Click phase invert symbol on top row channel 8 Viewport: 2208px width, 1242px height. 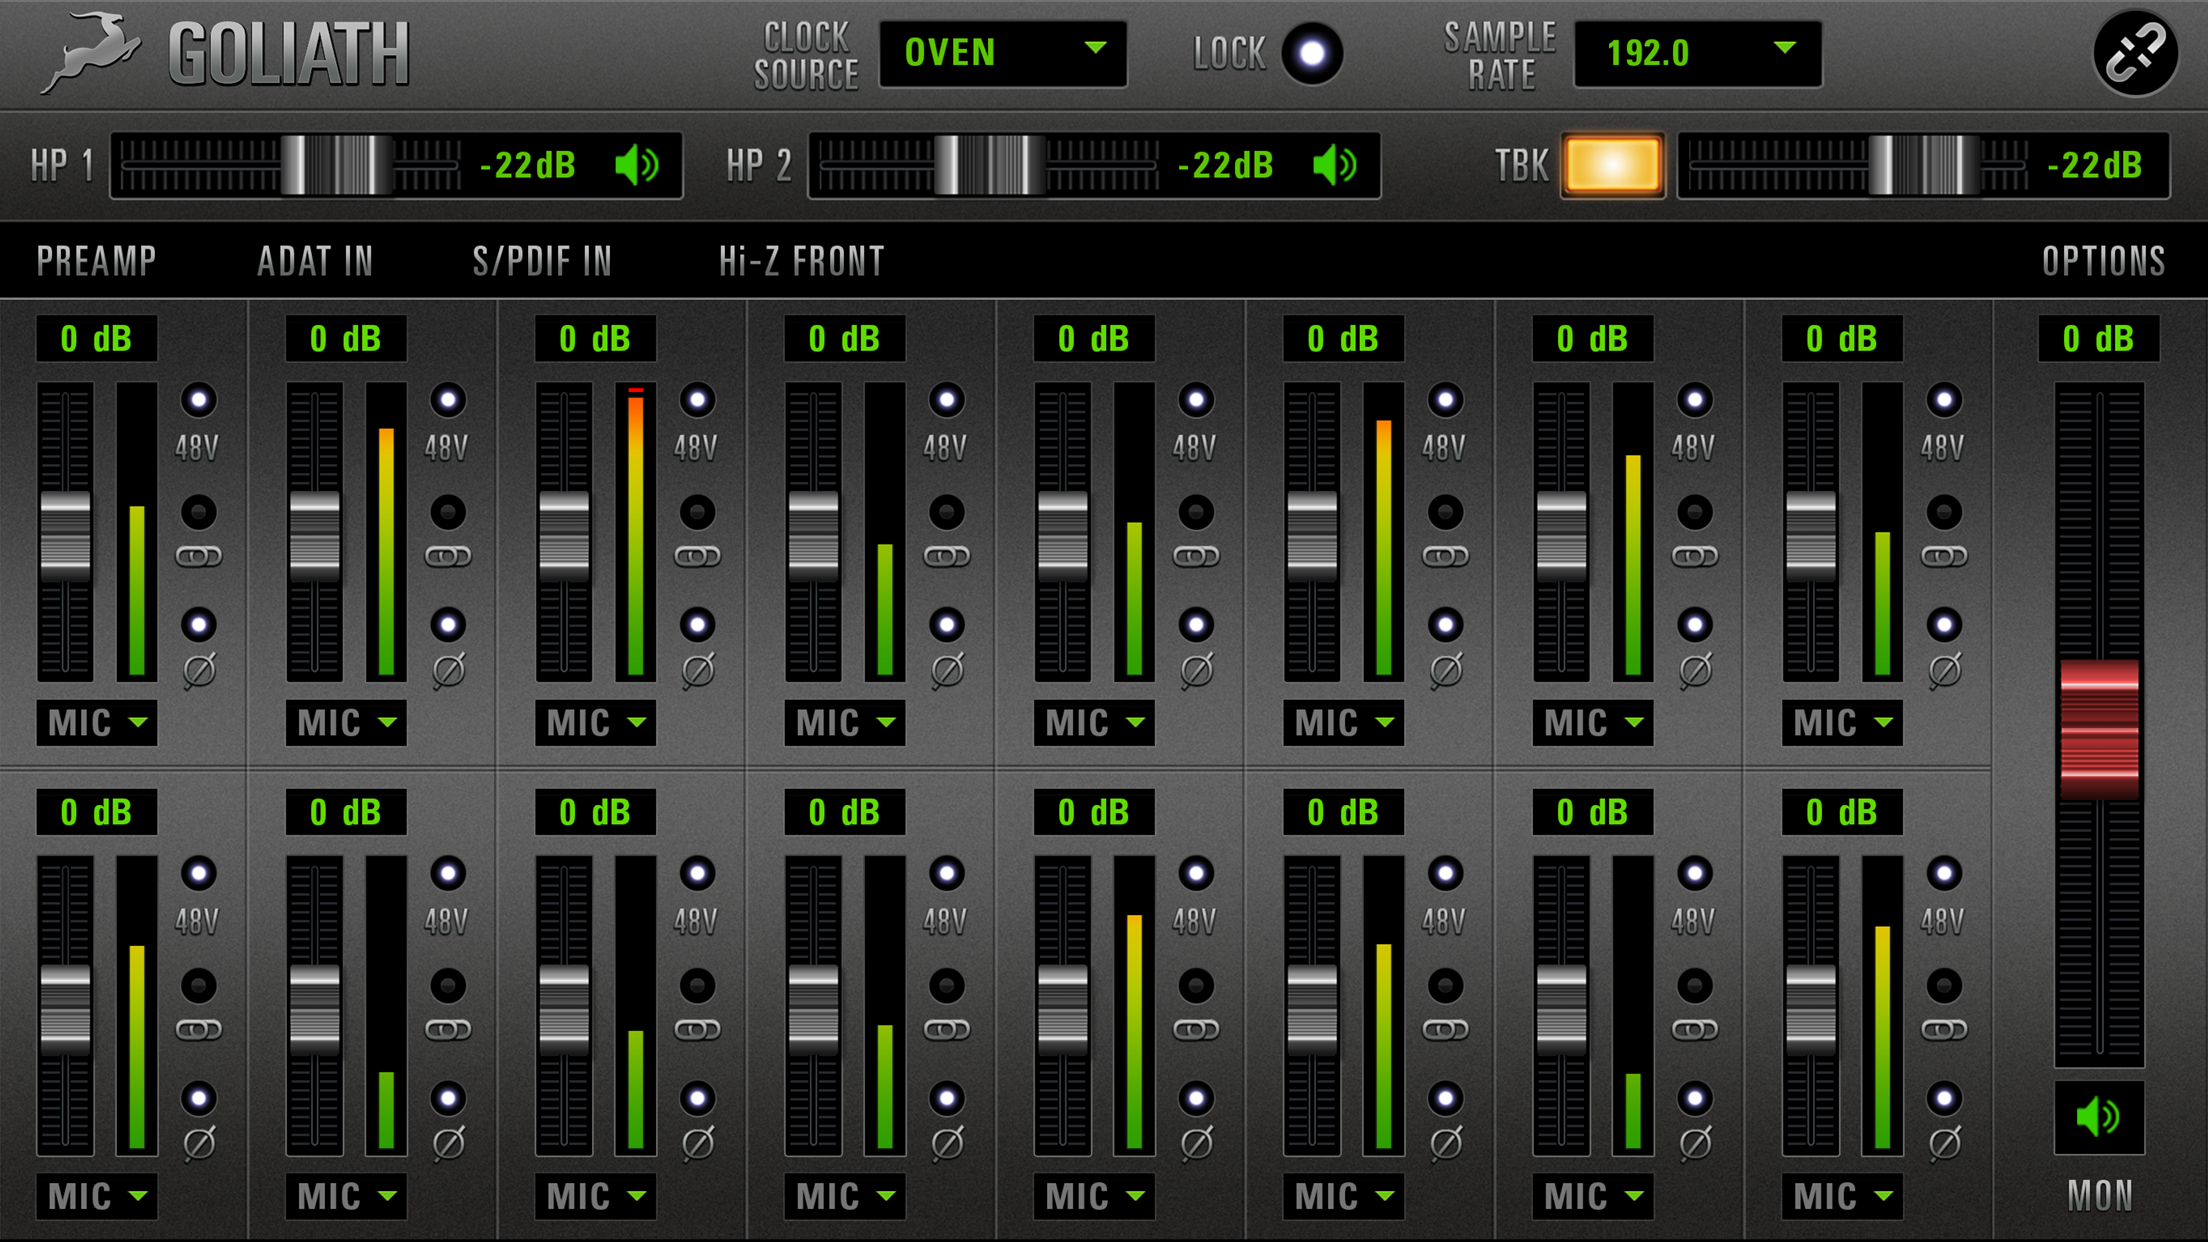point(1944,670)
